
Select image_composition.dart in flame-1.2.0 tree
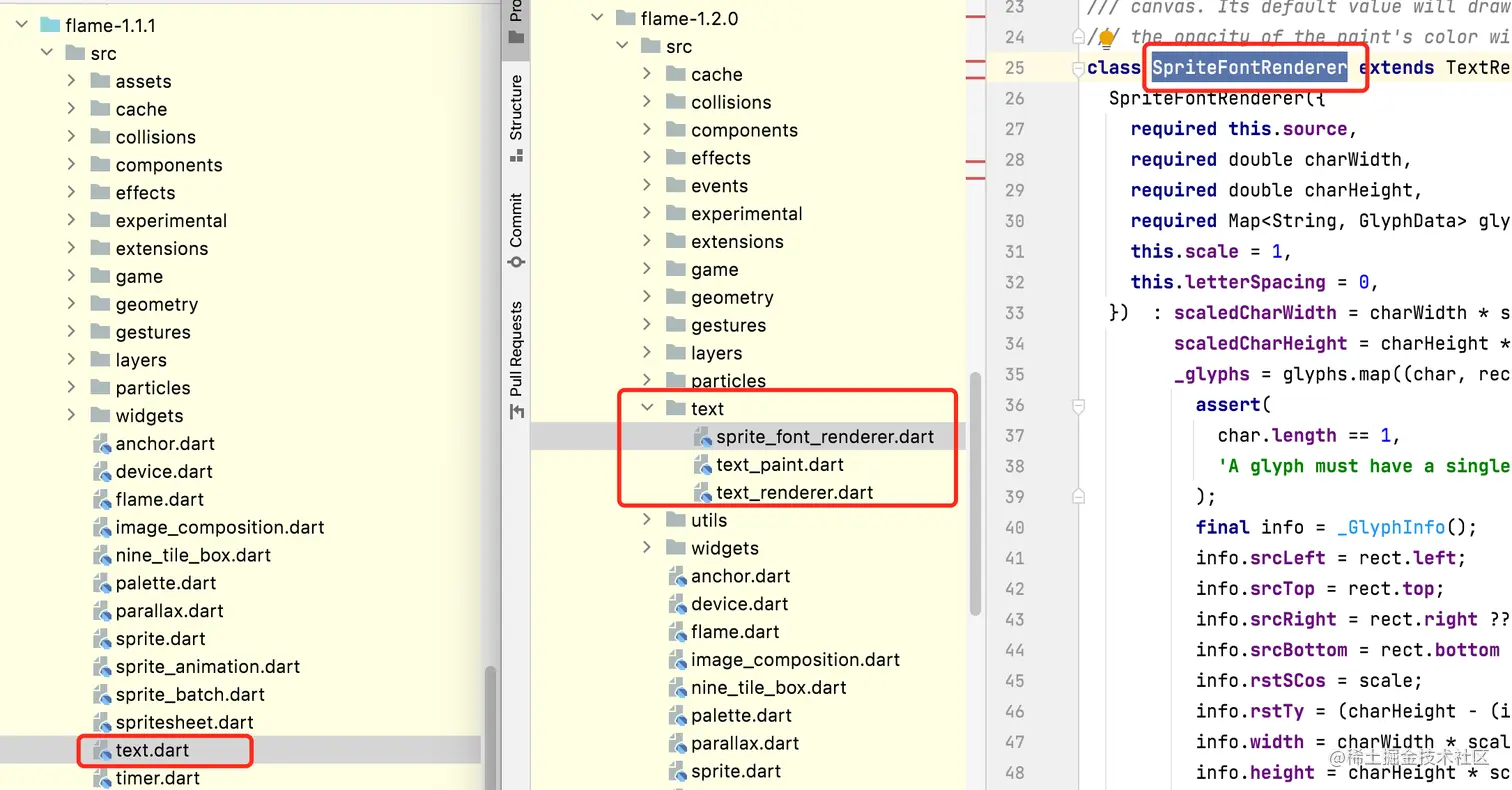pyautogui.click(x=795, y=660)
